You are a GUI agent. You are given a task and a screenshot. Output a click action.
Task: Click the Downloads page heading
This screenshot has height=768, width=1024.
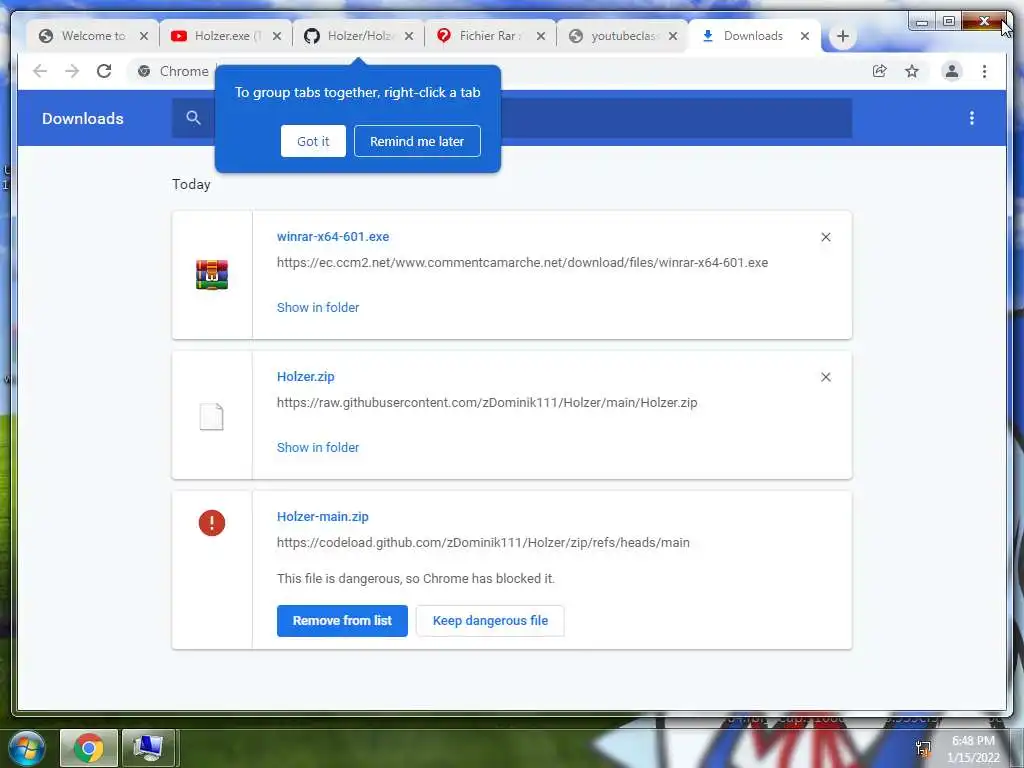pyautogui.click(x=83, y=118)
